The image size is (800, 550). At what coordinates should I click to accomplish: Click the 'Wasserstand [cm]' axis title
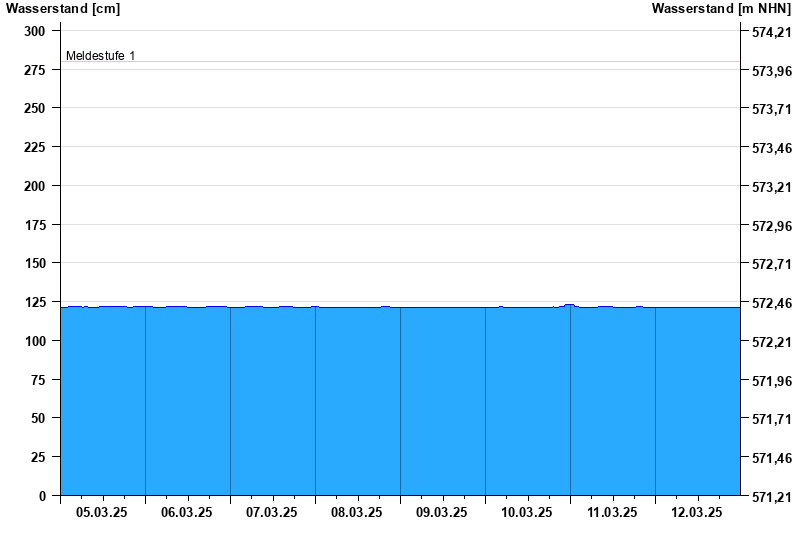coord(63,9)
